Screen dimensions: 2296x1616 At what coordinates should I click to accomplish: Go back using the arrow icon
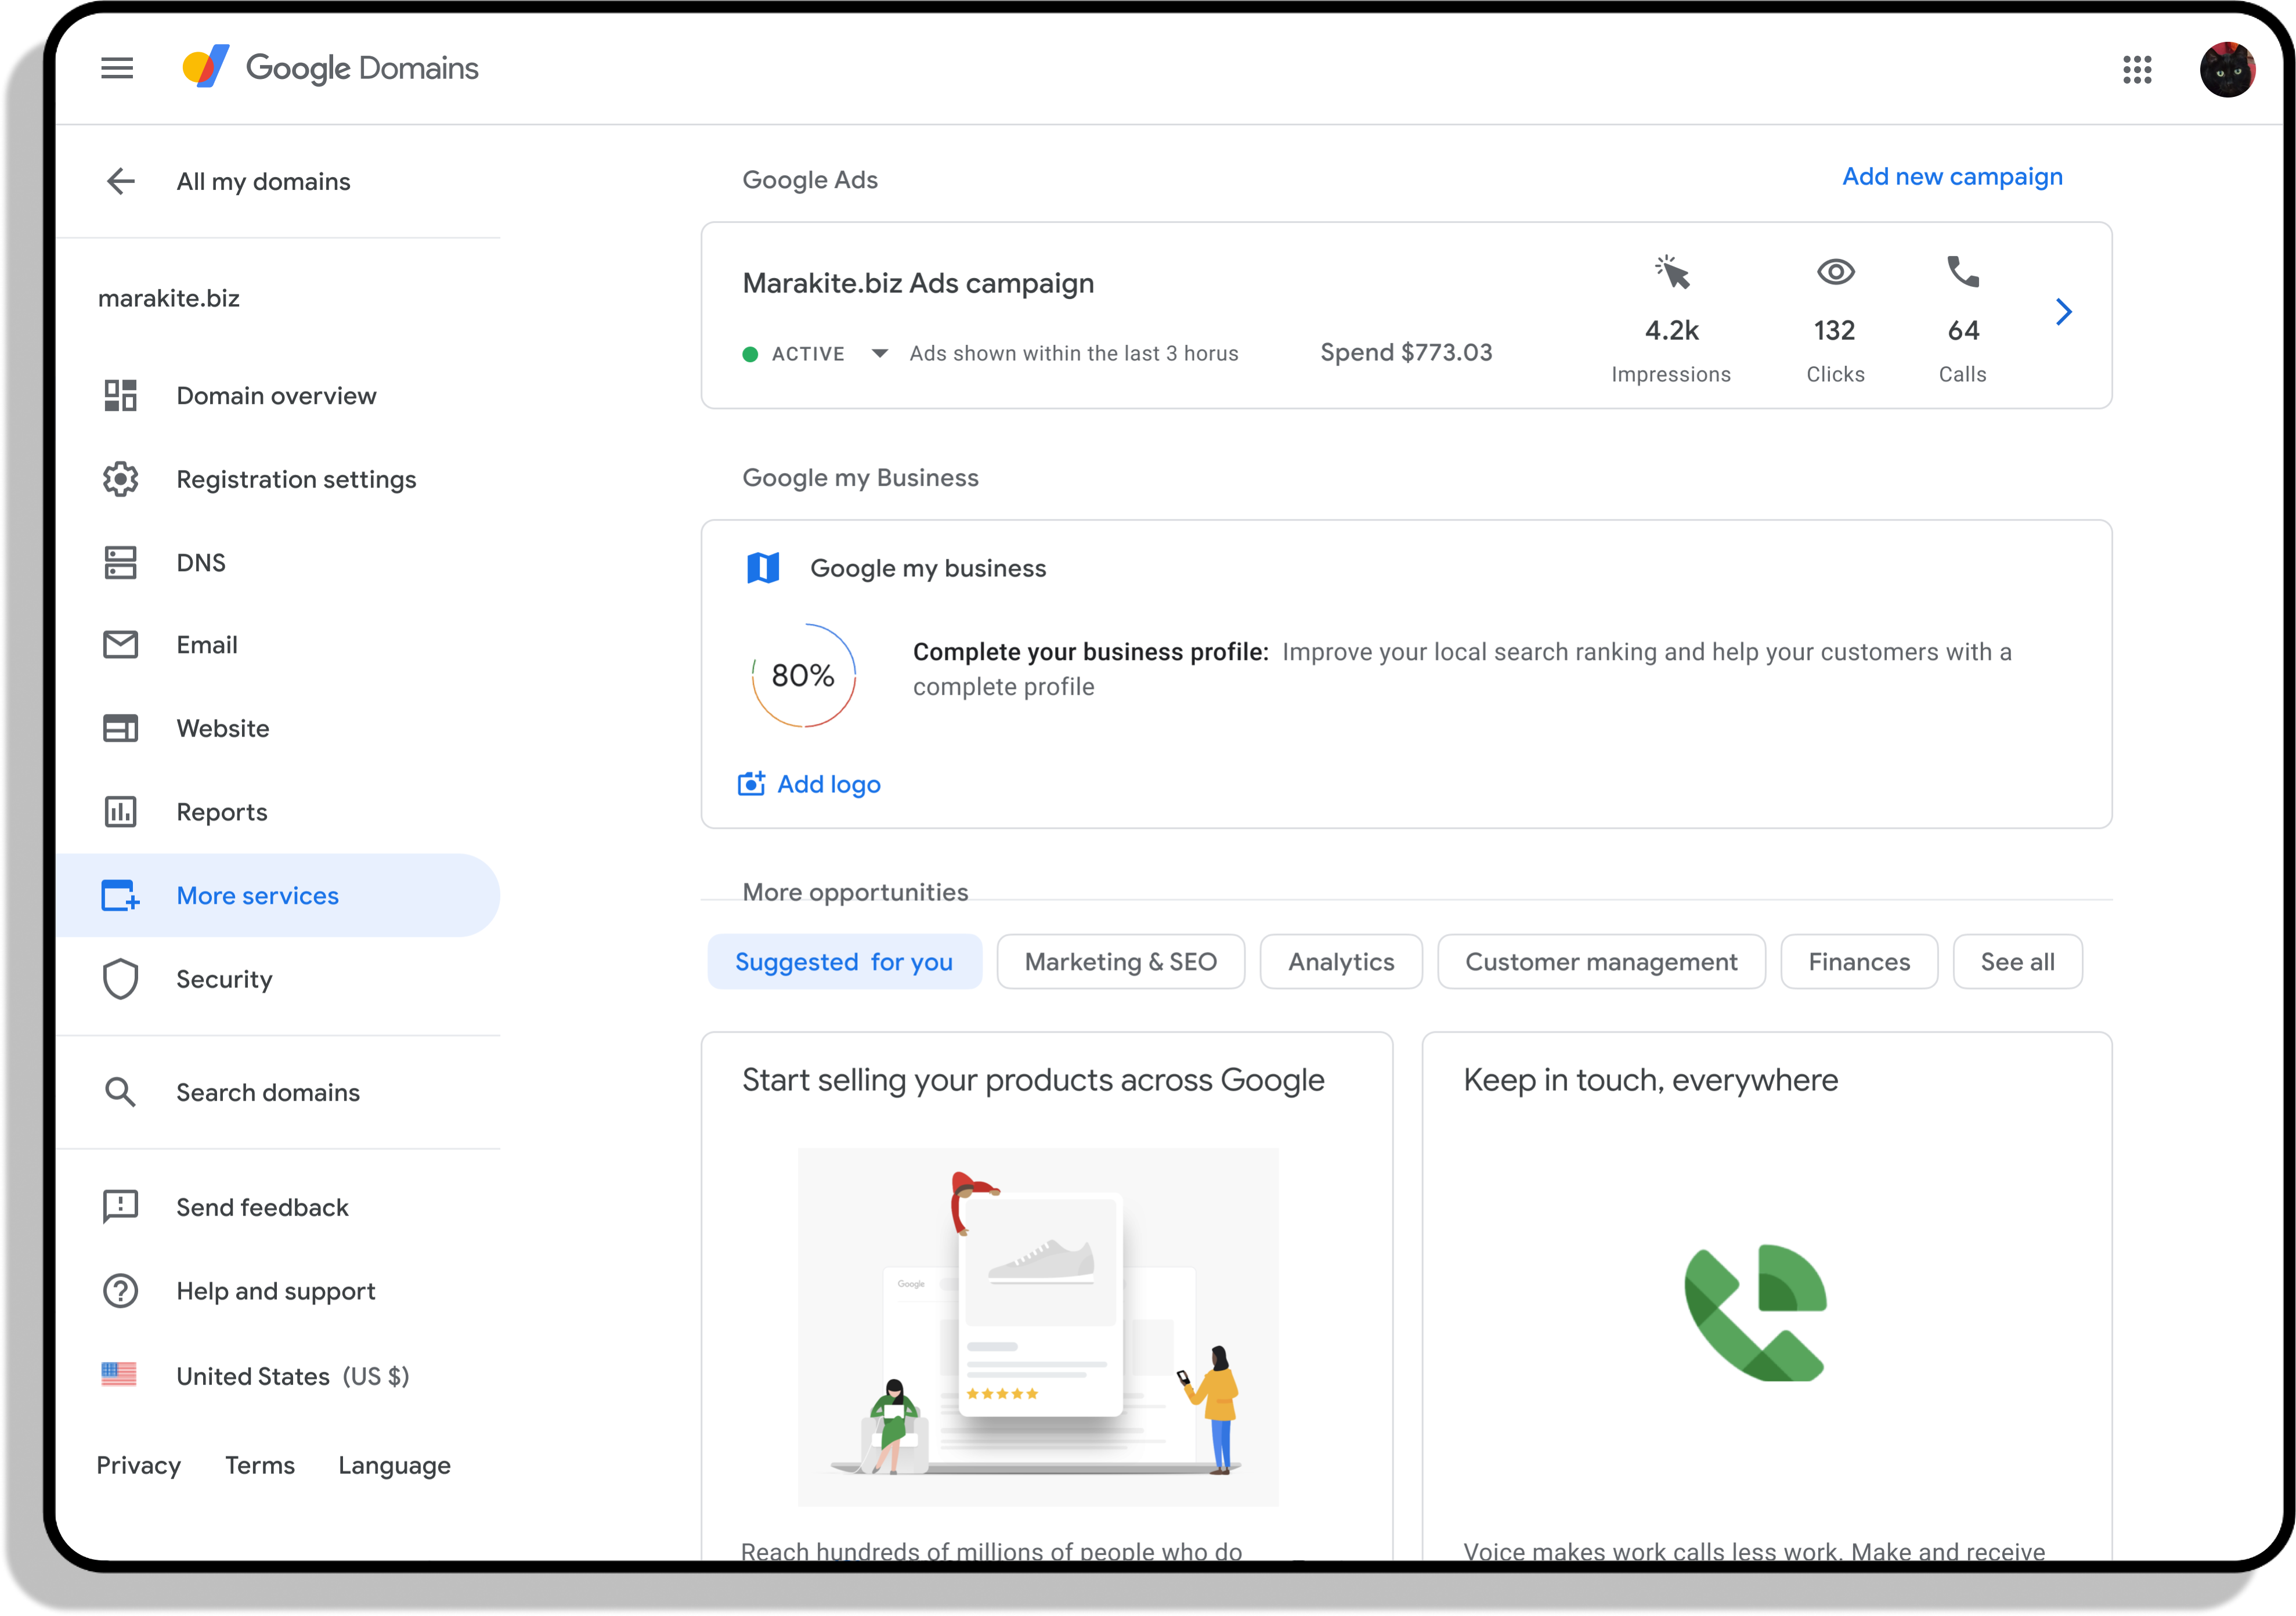pyautogui.click(x=121, y=181)
